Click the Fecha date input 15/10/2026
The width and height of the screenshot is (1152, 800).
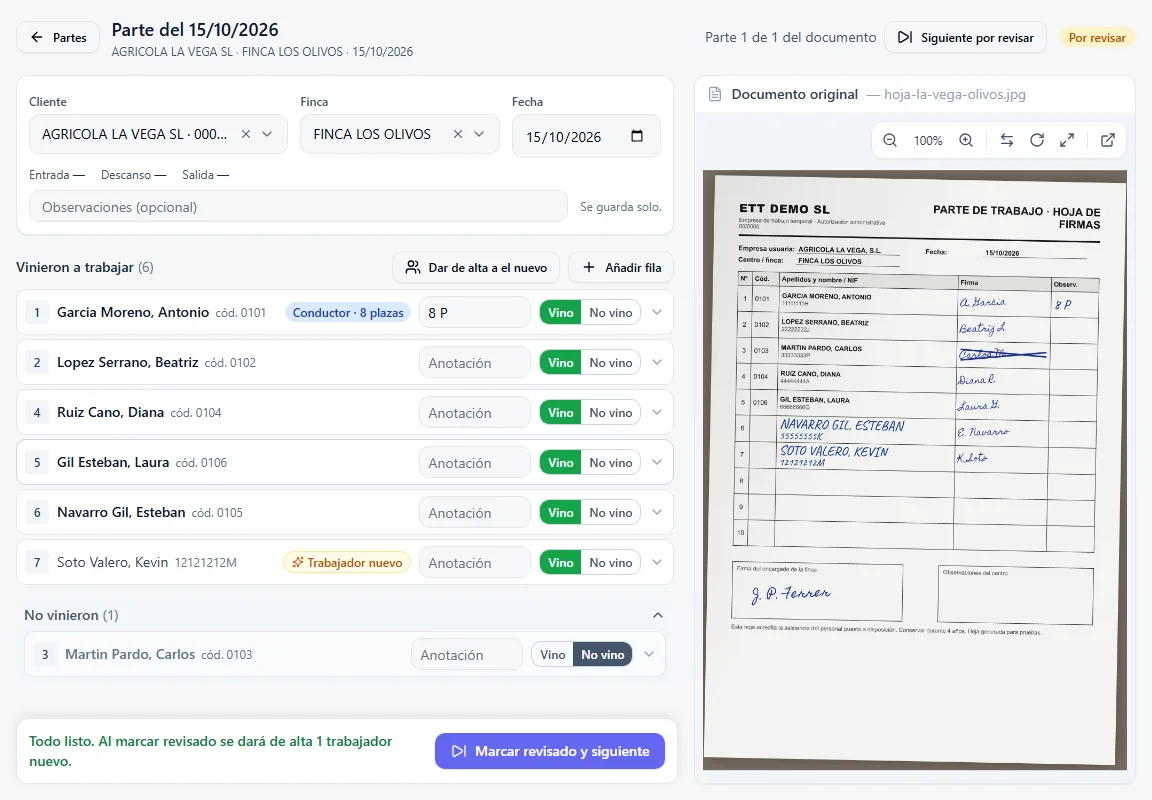pos(586,136)
